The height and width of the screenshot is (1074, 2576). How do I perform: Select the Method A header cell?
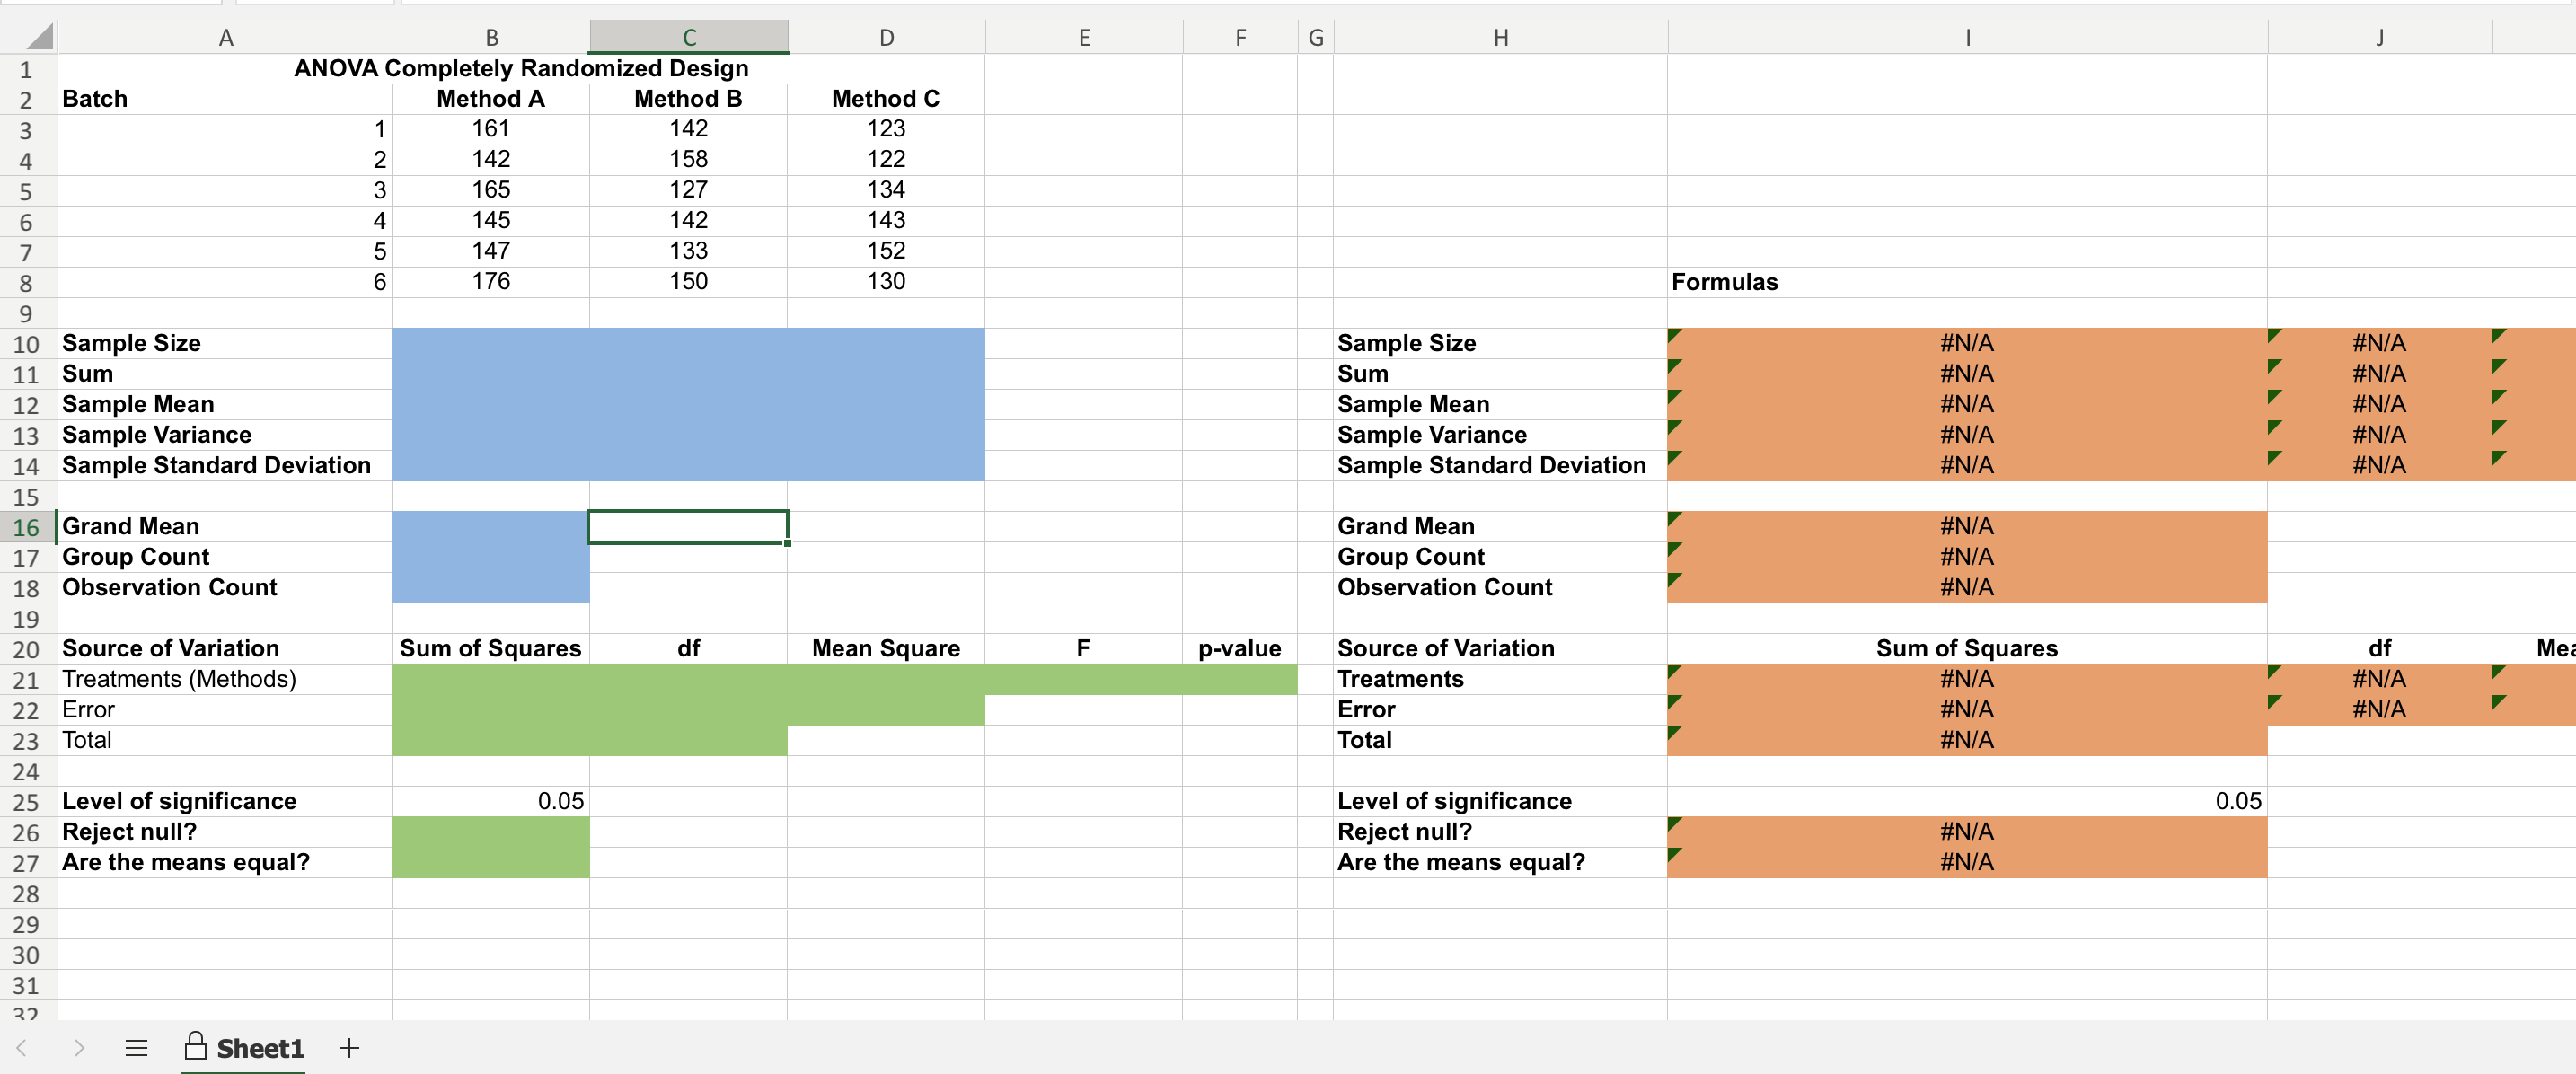tap(490, 98)
